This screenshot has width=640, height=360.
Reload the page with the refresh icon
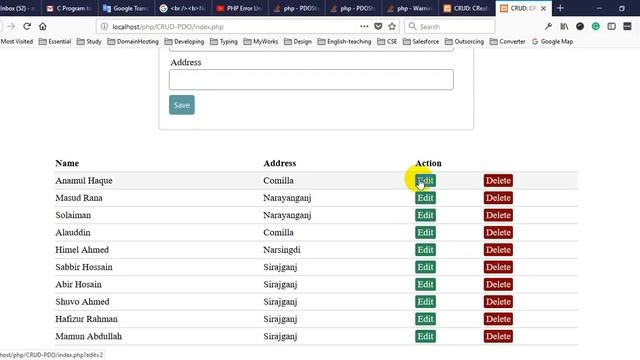coord(27,27)
